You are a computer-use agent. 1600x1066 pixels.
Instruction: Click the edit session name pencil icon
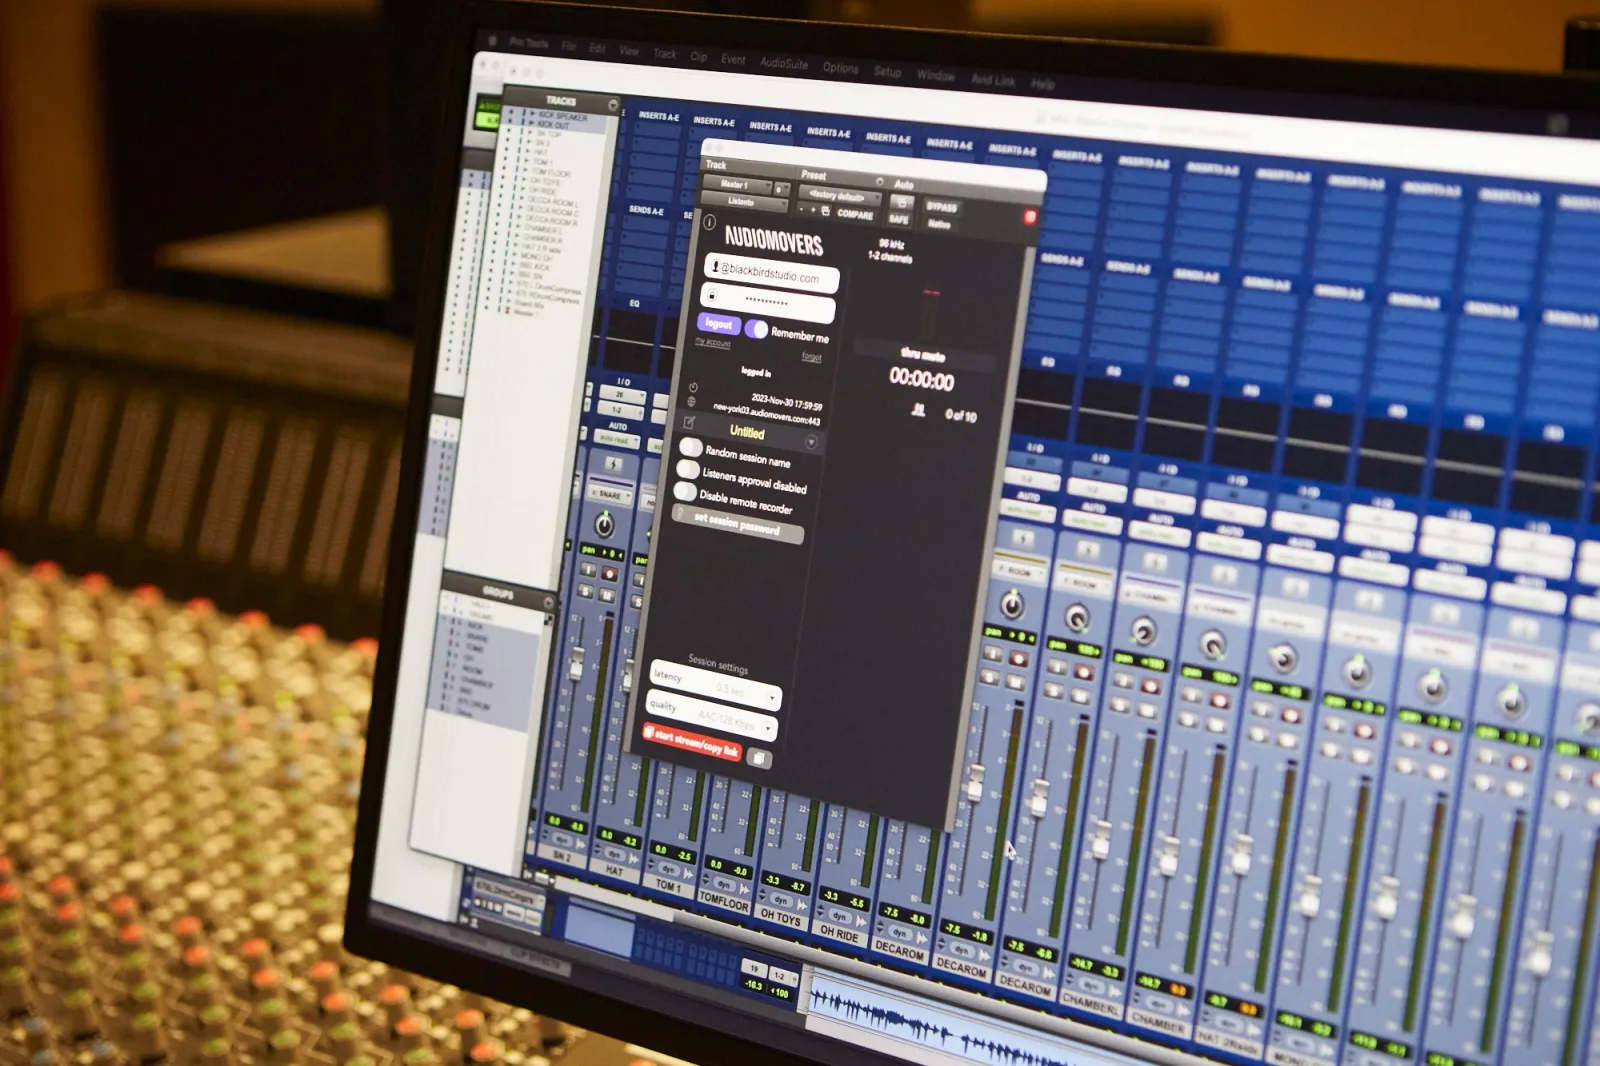click(689, 422)
